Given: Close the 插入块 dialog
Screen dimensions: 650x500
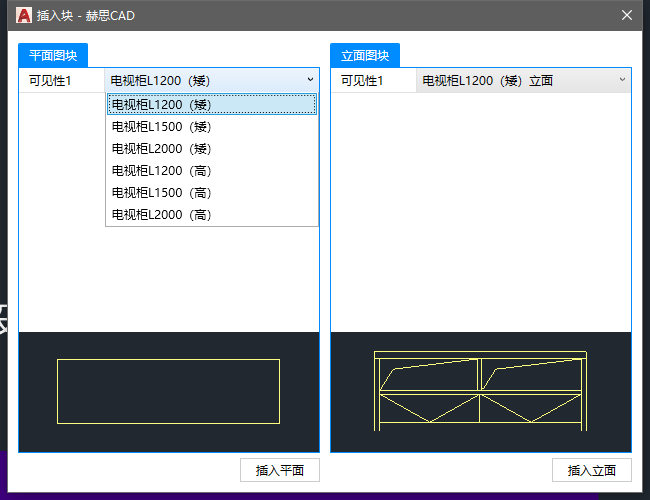Looking at the screenshot, I should pos(627,15).
